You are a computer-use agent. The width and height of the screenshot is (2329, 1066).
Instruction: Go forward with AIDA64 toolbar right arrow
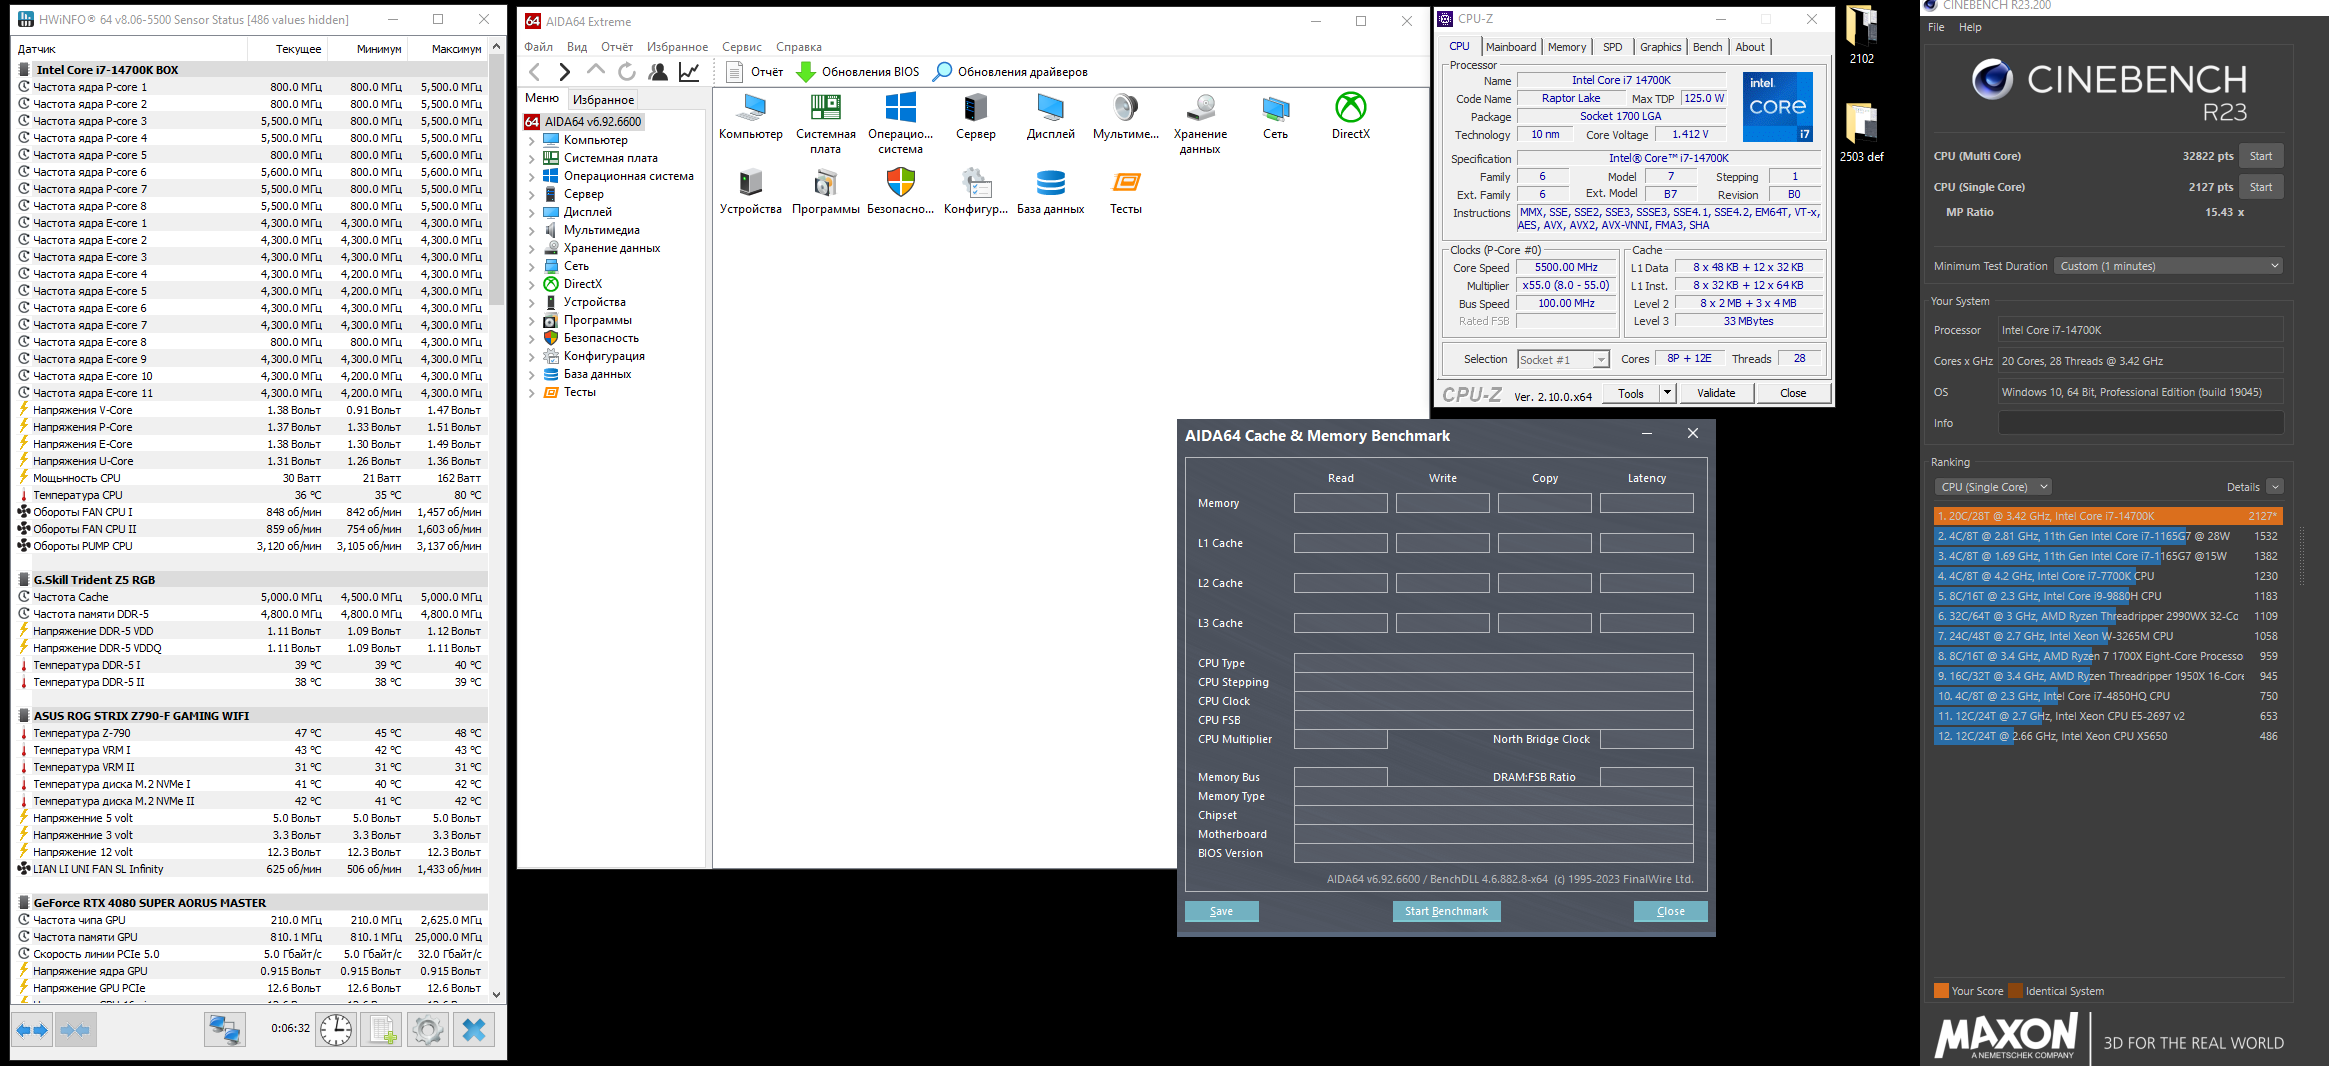[565, 72]
